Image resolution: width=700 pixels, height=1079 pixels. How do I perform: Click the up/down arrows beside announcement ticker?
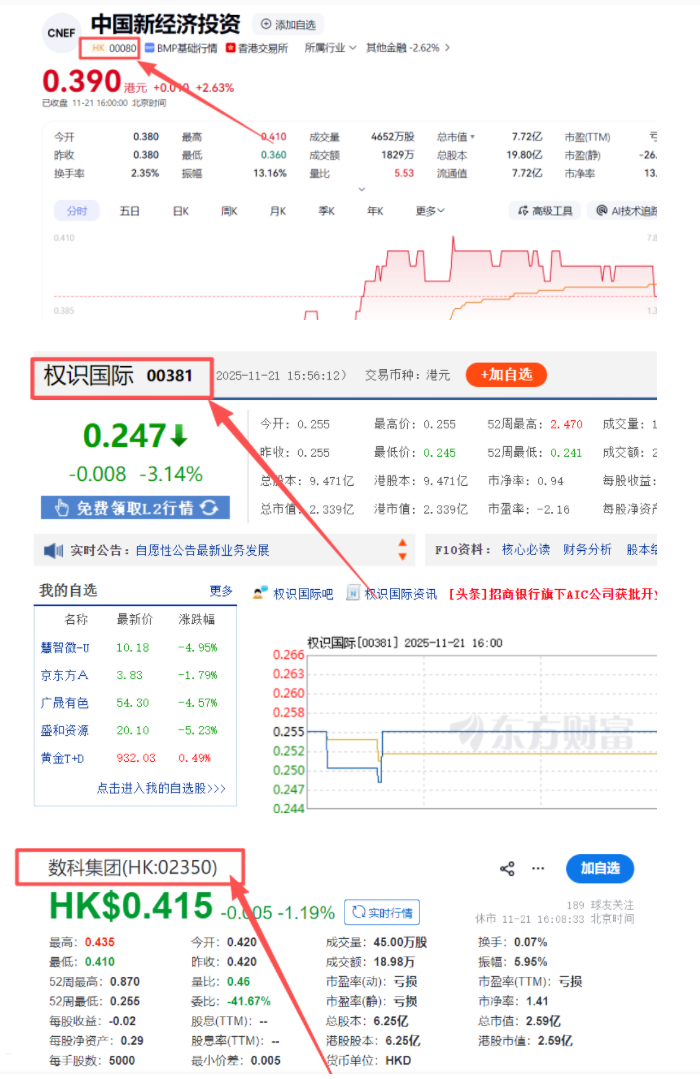click(402, 550)
